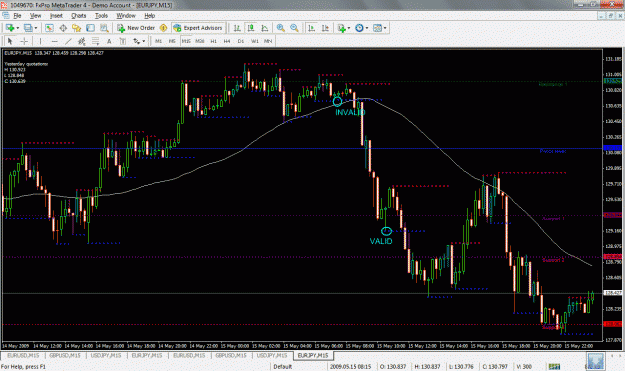Show the Navigator panel (folder star icon)
The width and height of the screenshot is (625, 371).
click(x=77, y=28)
